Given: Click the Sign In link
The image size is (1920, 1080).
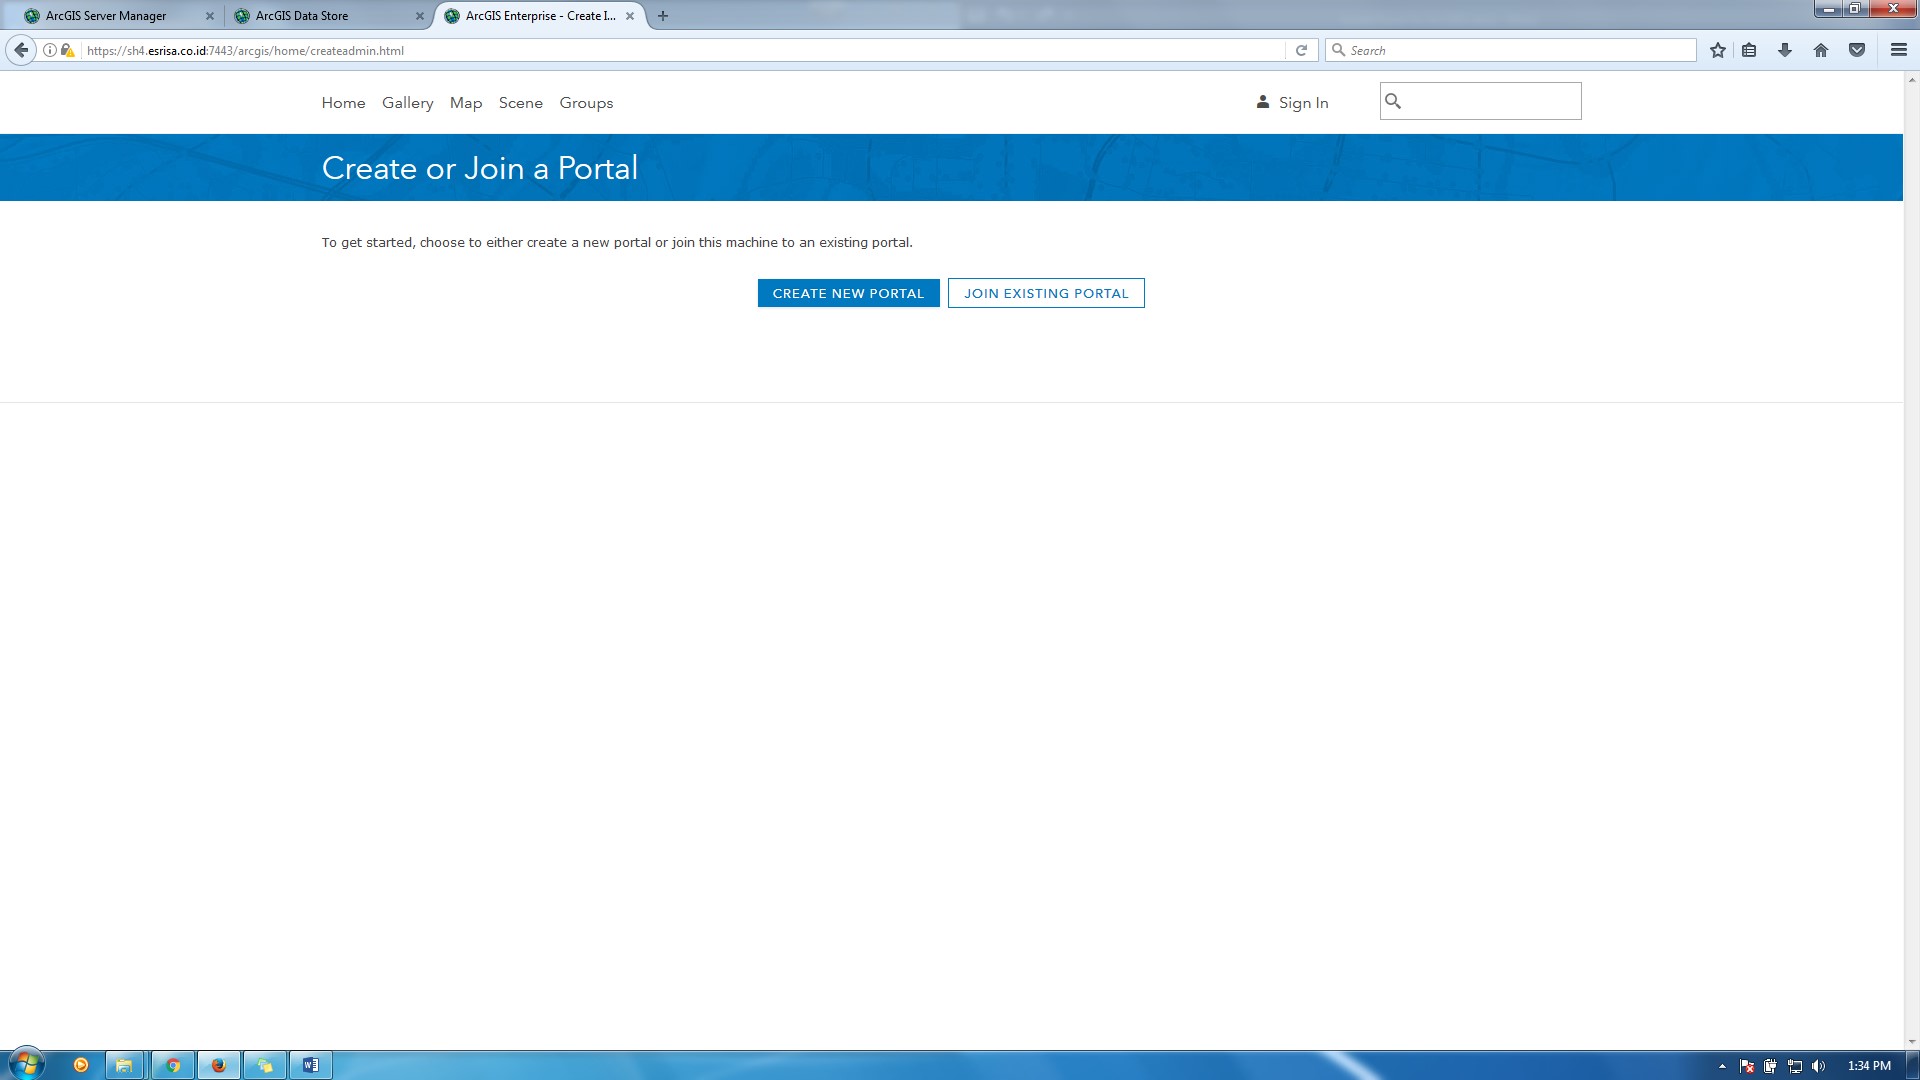Looking at the screenshot, I should pyautogui.click(x=1303, y=103).
